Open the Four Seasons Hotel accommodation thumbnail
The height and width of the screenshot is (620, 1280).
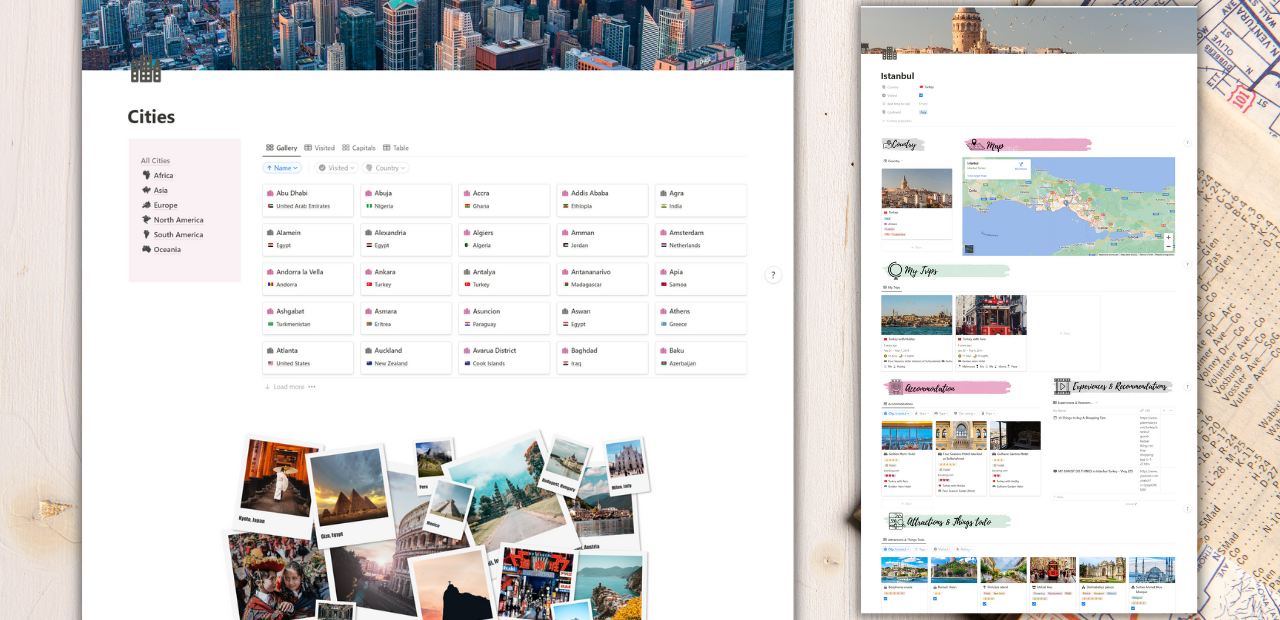coord(961,436)
